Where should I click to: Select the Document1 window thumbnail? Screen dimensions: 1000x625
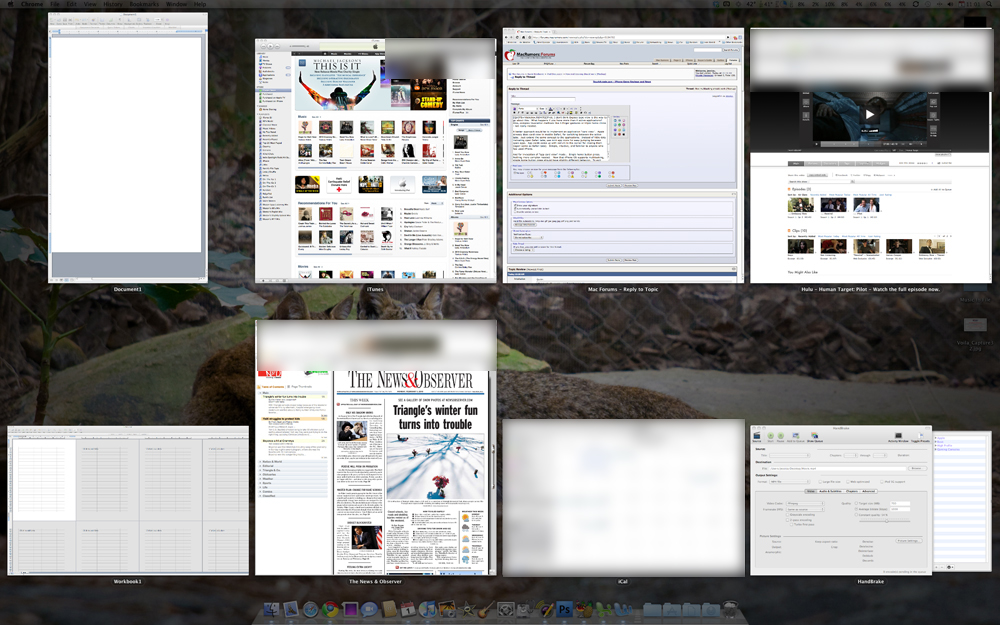pyautogui.click(x=128, y=148)
